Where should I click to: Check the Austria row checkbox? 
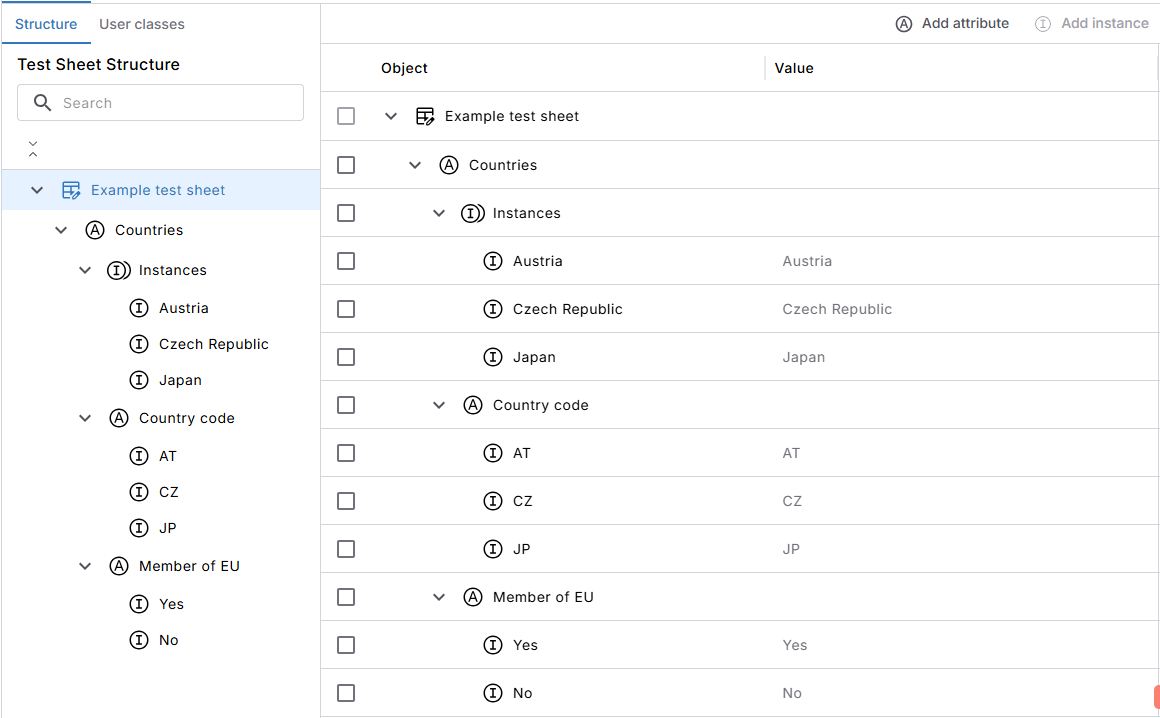click(x=345, y=261)
